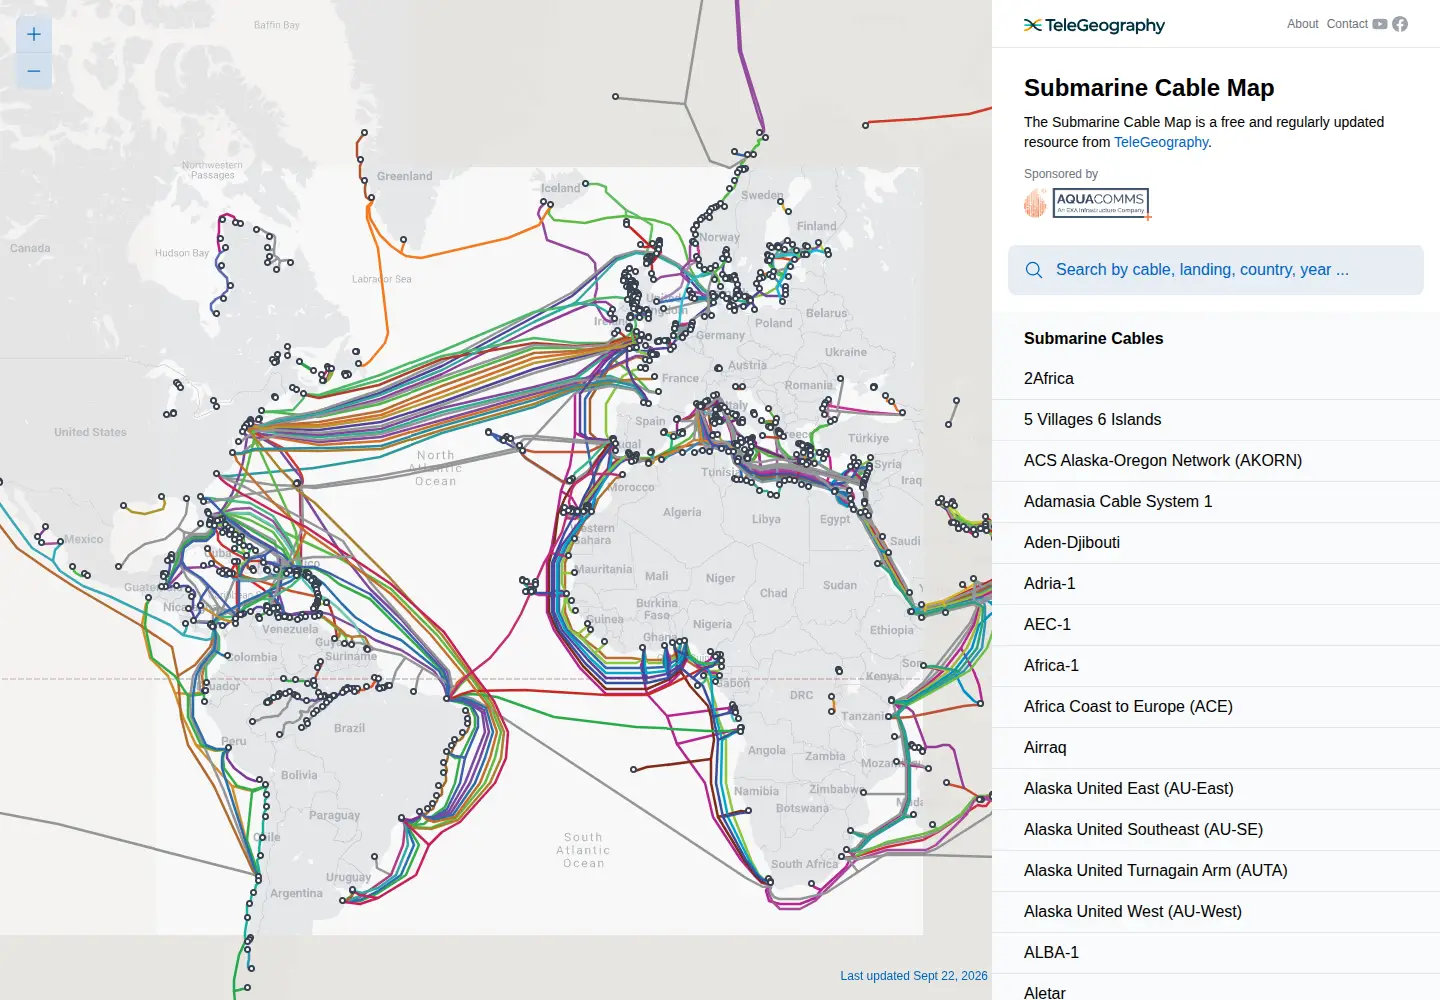Select the AEC-1 cable

click(x=1216, y=625)
